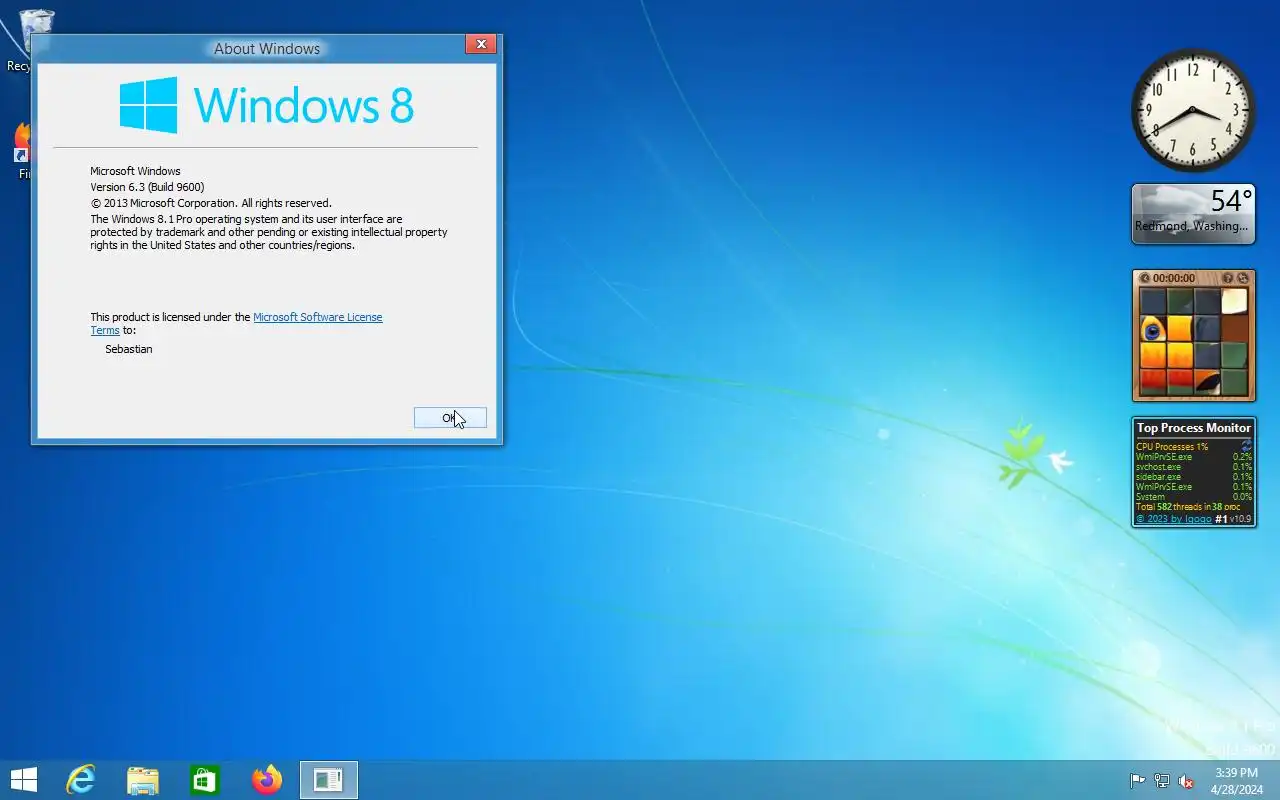The height and width of the screenshot is (800, 1280).
Task: Click the About Windows title bar text
Action: click(267, 48)
